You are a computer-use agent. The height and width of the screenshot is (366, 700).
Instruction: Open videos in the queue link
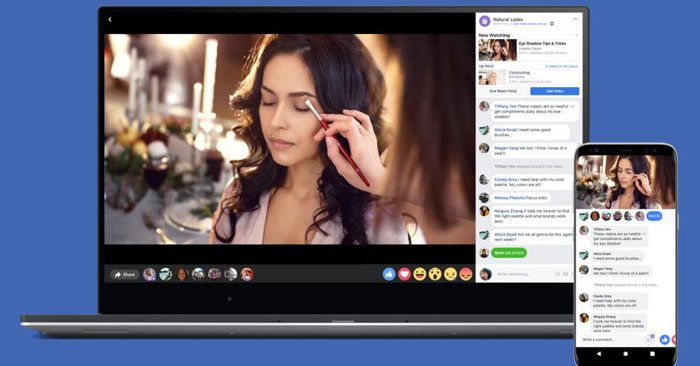[562, 66]
